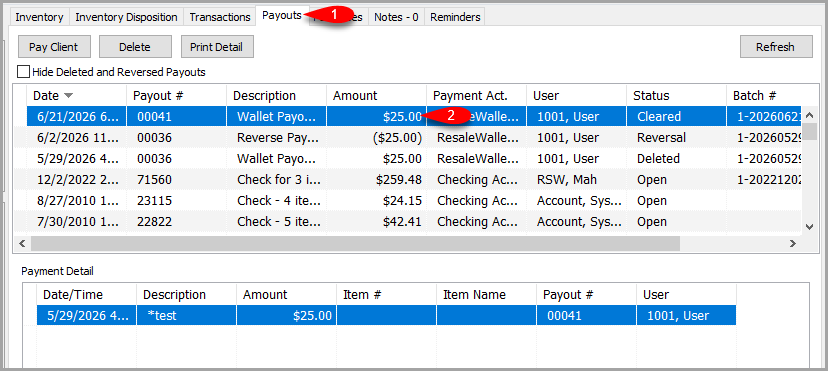Click the $24.15 amount cell

pyautogui.click(x=377, y=201)
